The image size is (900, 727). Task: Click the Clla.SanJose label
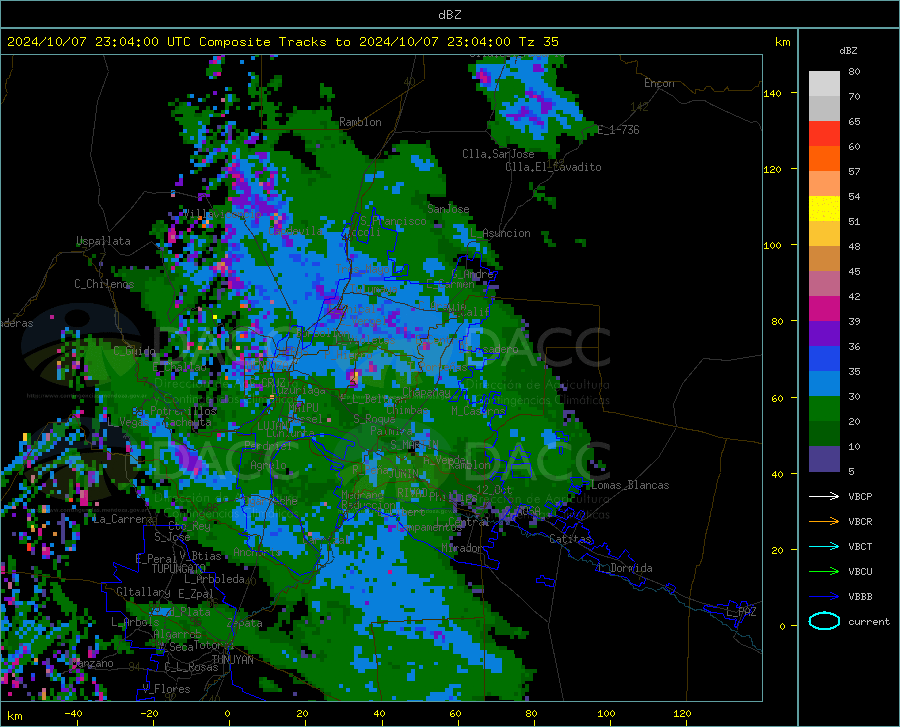click(498, 154)
